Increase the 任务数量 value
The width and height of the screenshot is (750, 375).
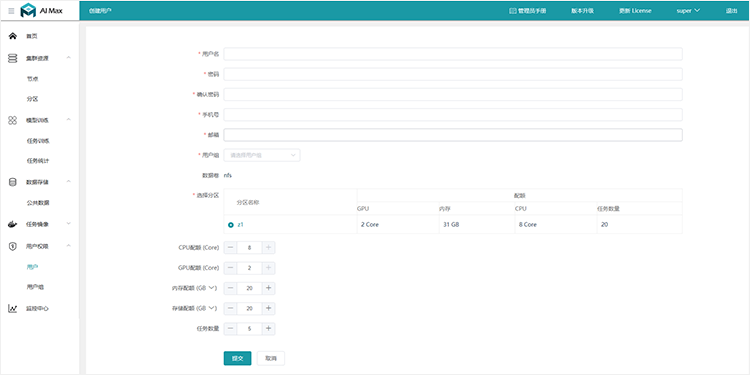click(x=268, y=329)
